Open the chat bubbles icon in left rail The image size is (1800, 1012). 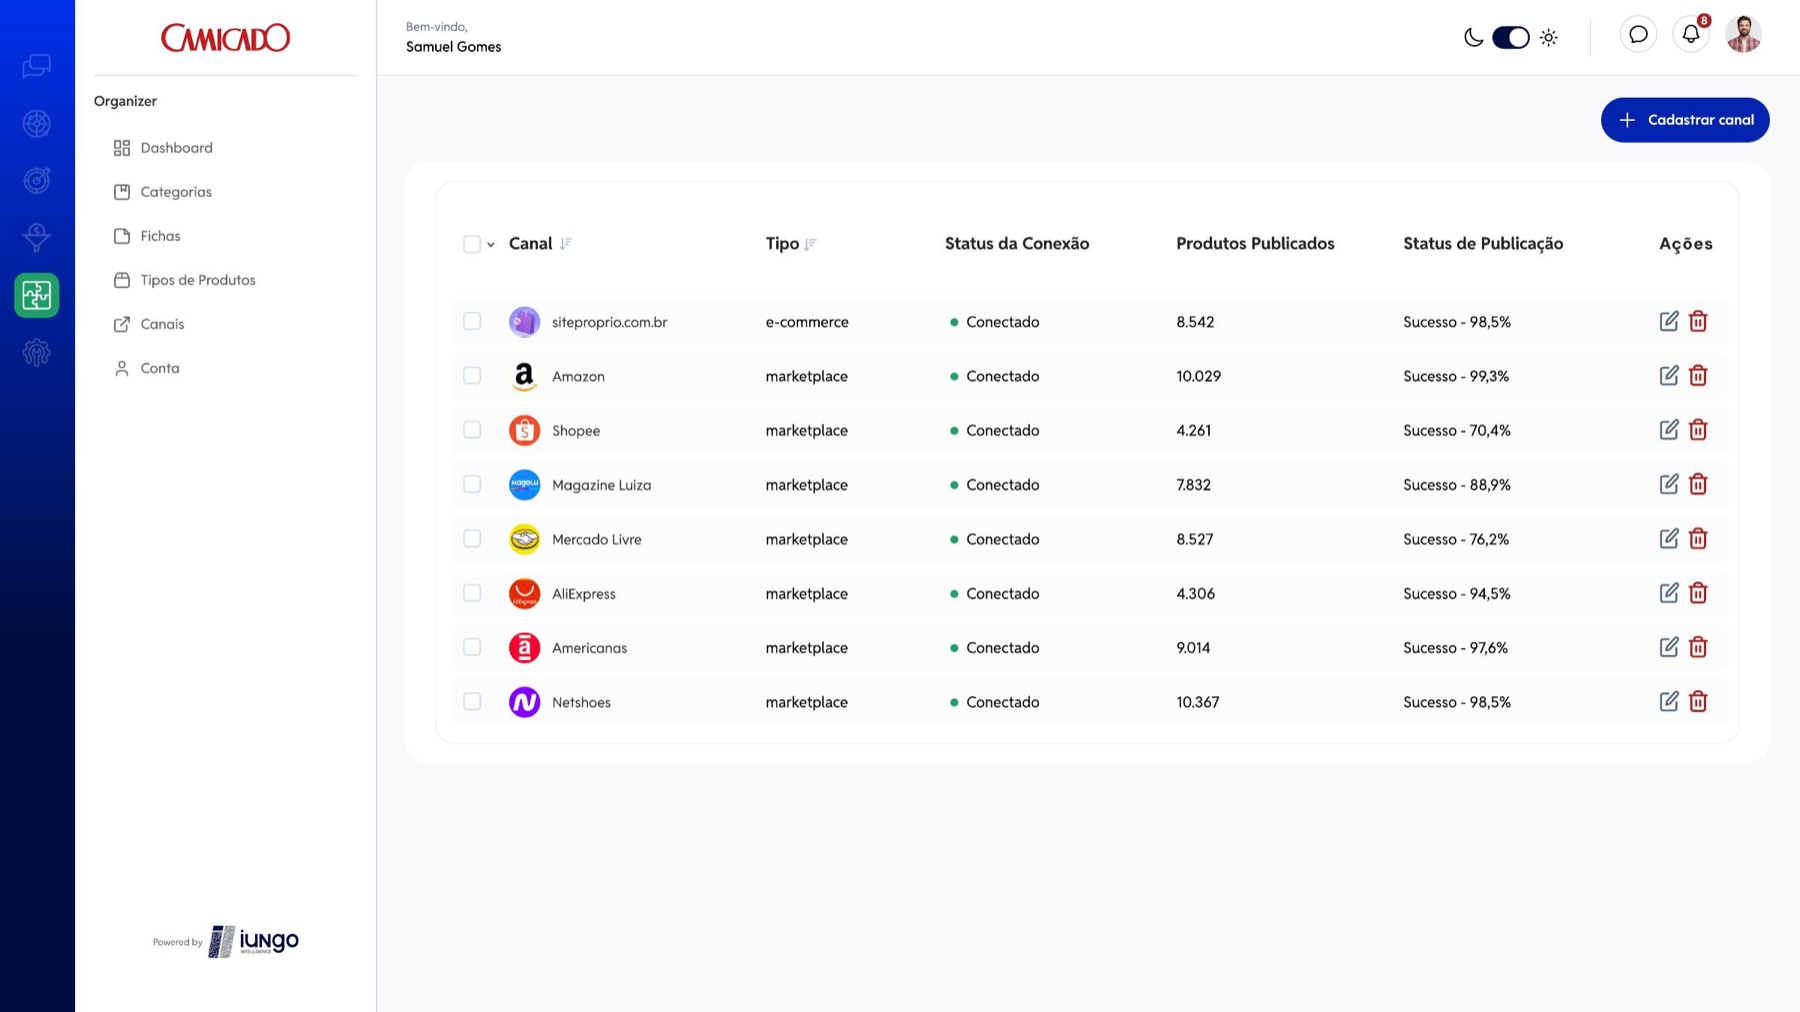pos(37,66)
